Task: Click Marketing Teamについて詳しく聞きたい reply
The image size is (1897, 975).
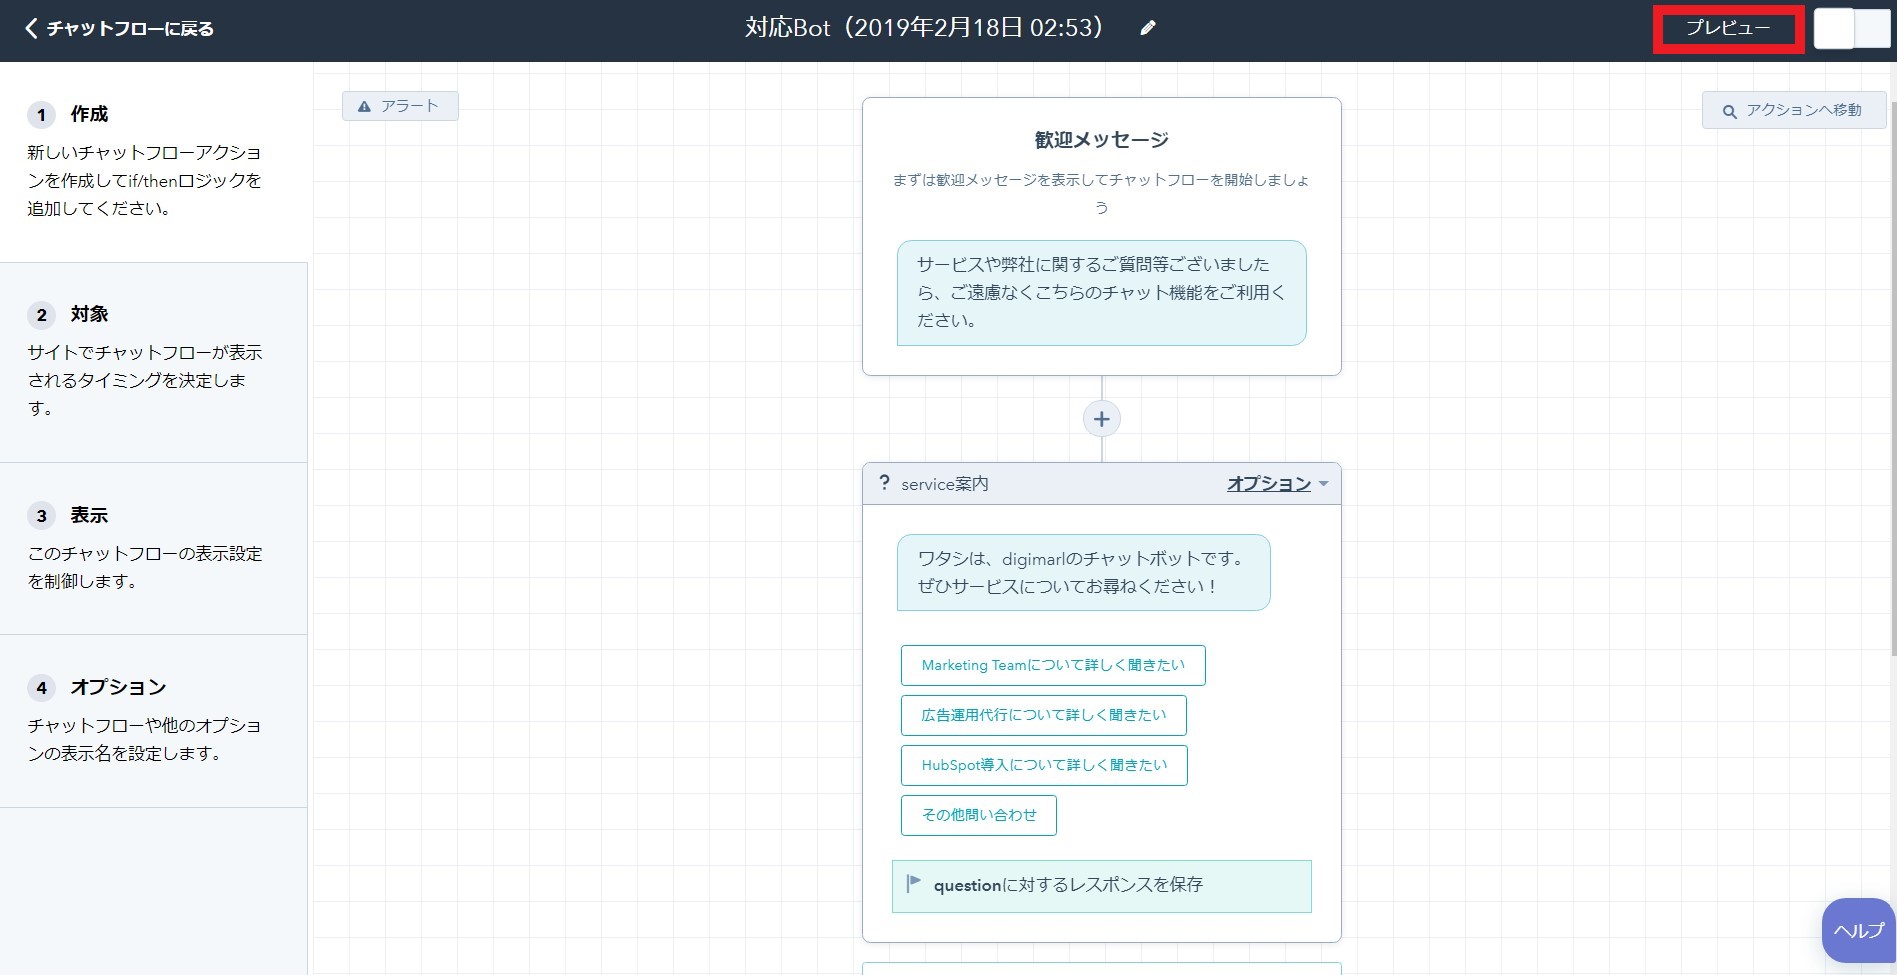Action: (1053, 665)
